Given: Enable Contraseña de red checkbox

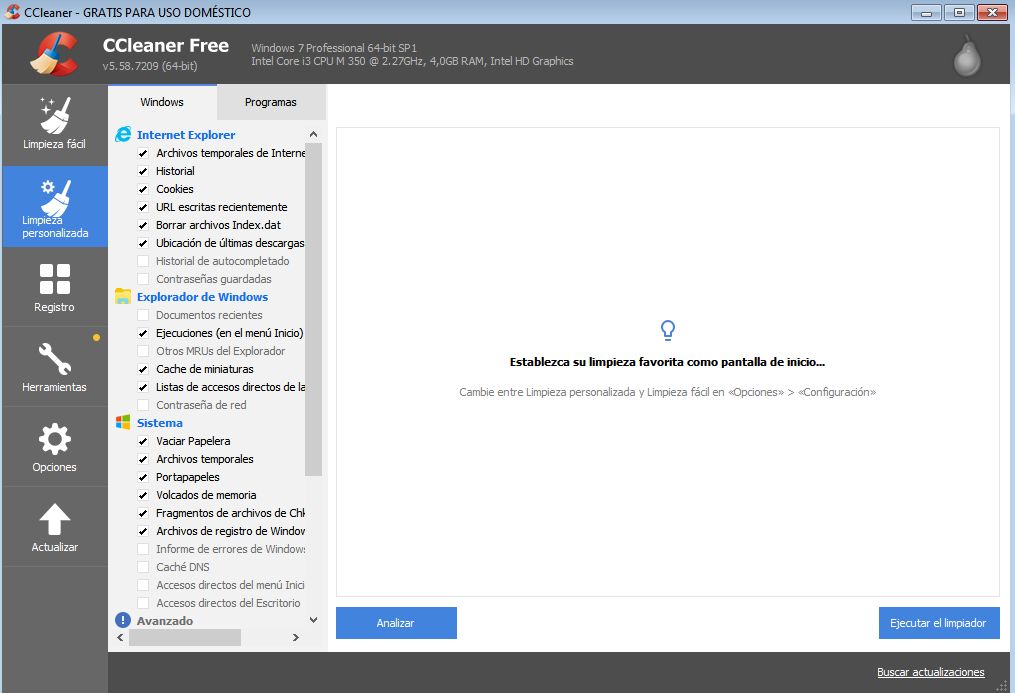Looking at the screenshot, I should pos(143,405).
